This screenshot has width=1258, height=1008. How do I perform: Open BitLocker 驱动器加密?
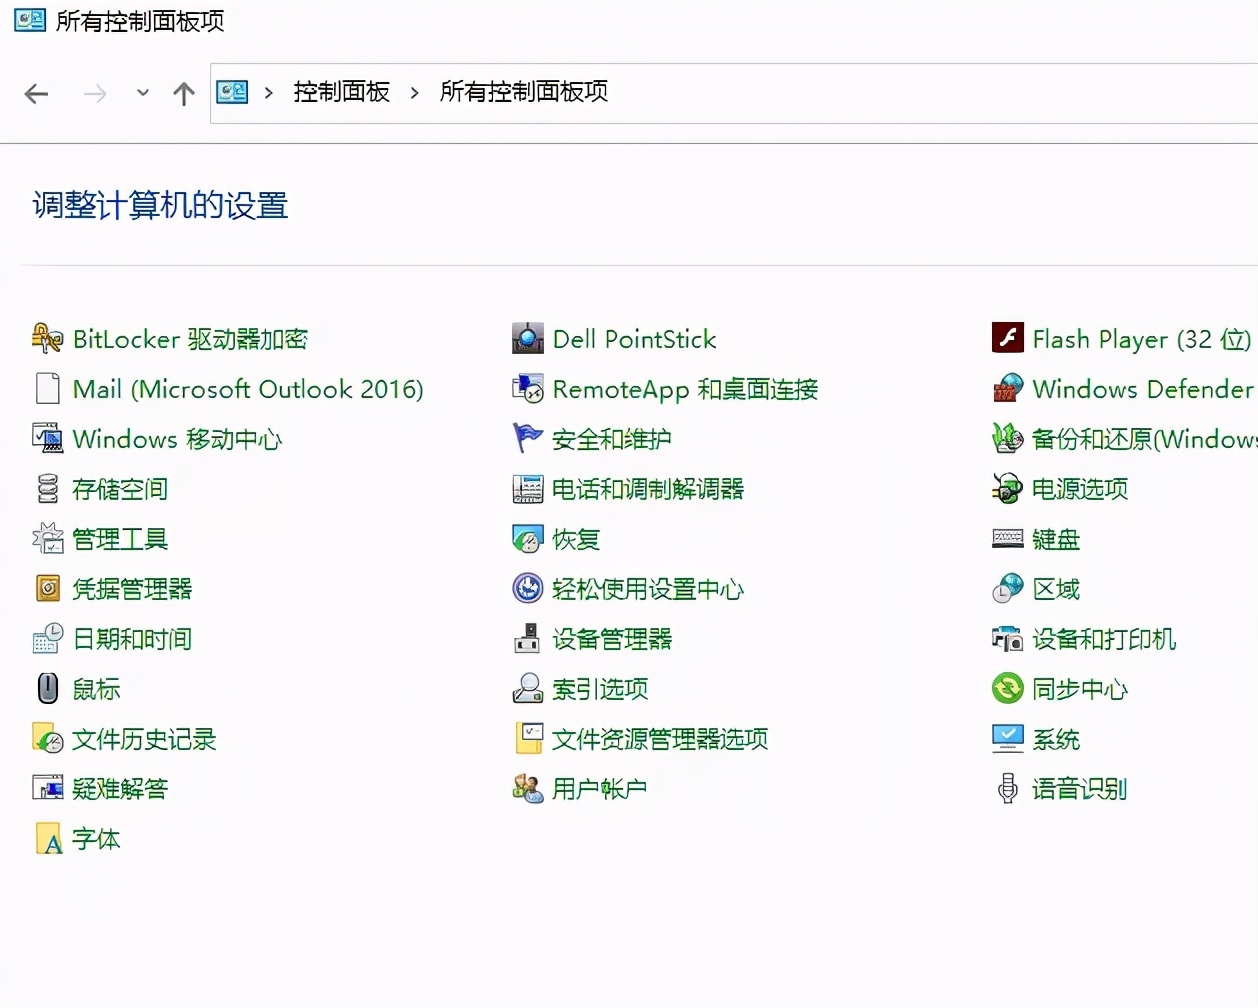(190, 339)
